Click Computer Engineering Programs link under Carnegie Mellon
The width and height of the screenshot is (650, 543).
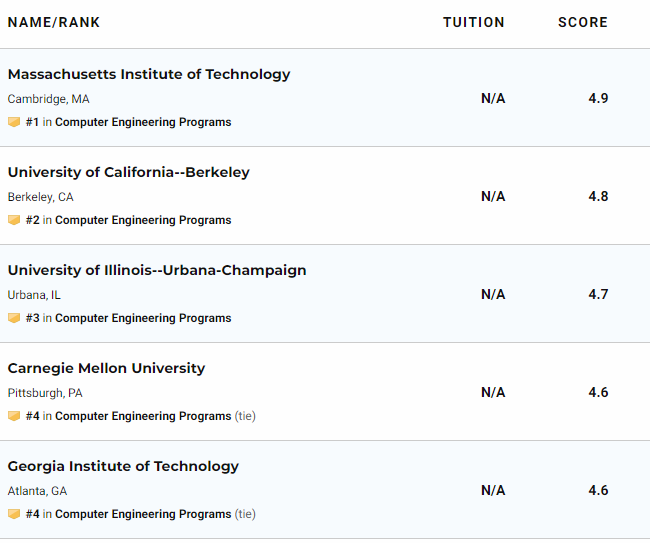[143, 416]
